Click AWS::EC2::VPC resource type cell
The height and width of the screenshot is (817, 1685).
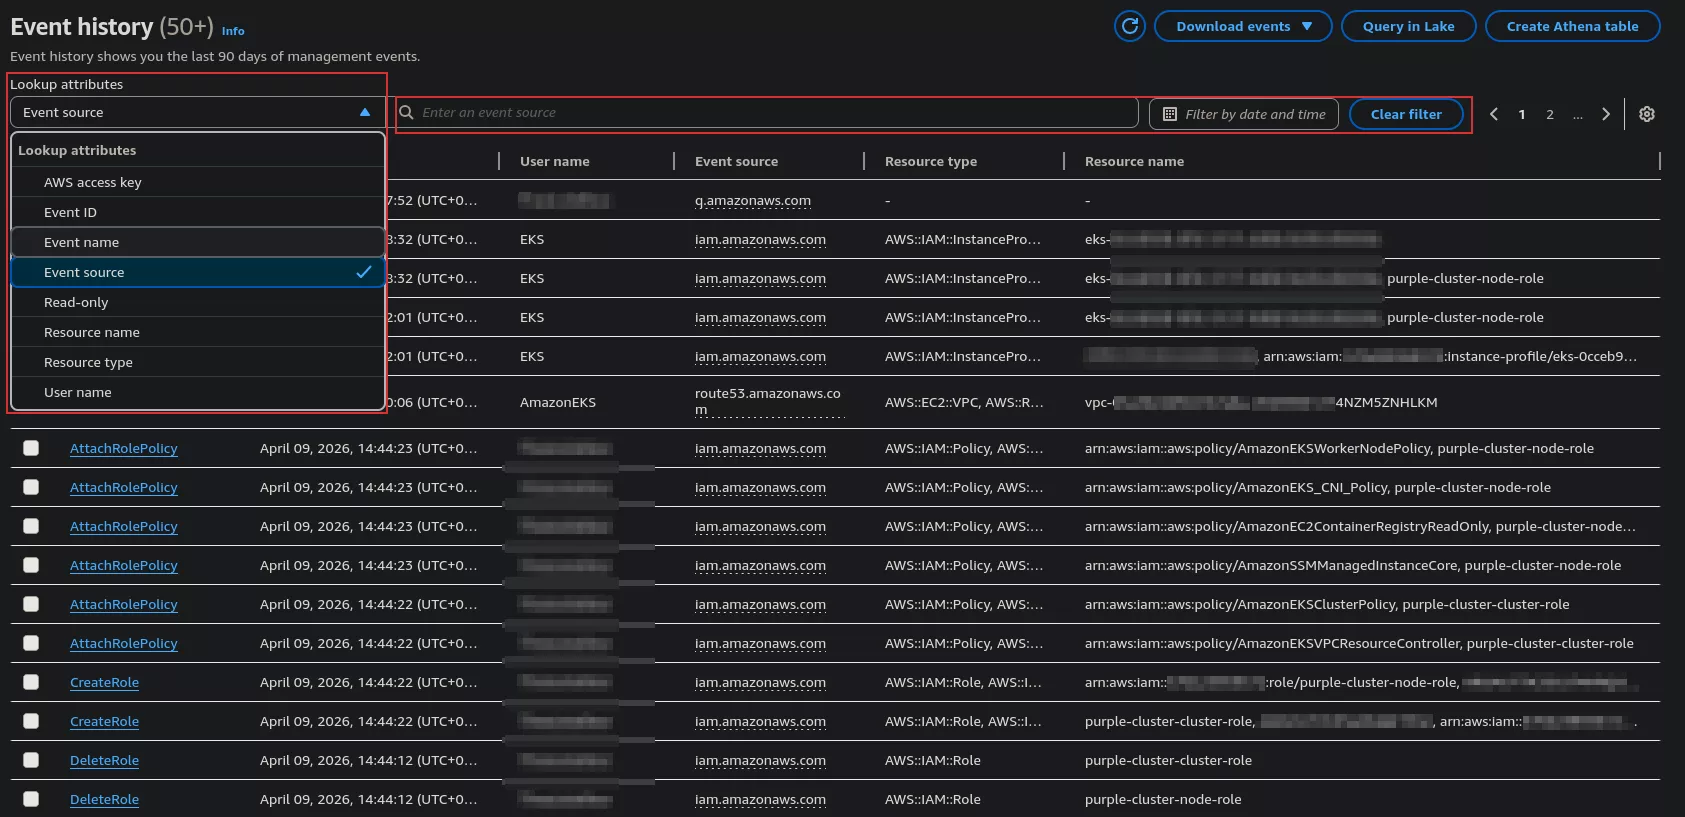[964, 402]
